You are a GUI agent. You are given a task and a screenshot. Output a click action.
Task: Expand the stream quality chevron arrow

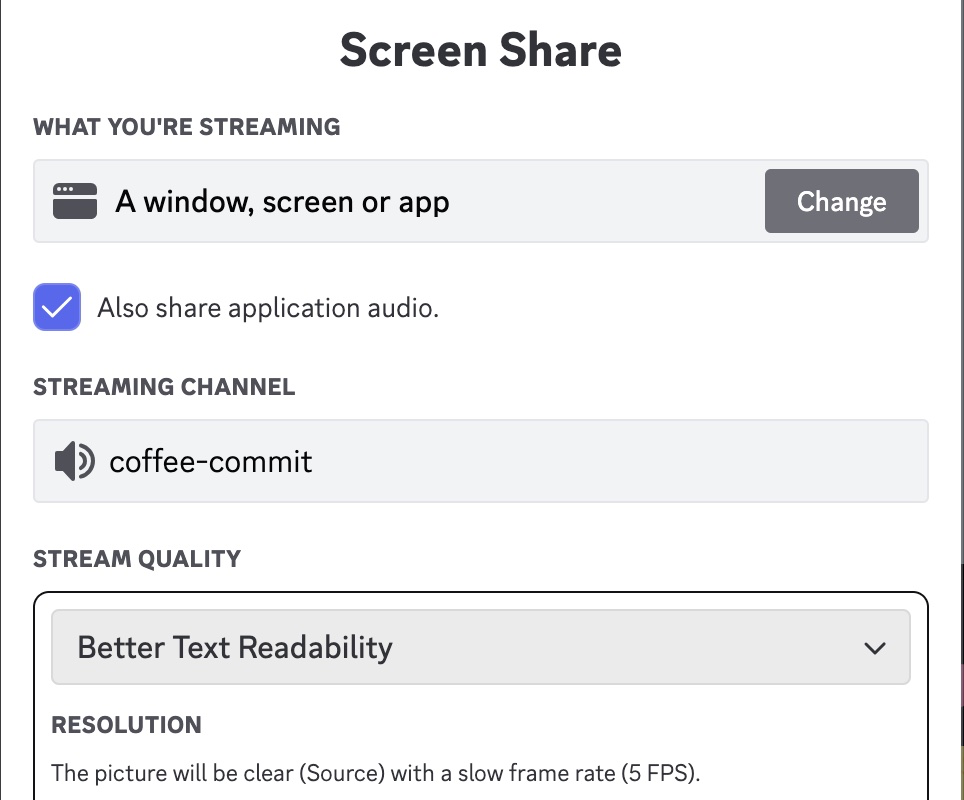[x=874, y=648]
